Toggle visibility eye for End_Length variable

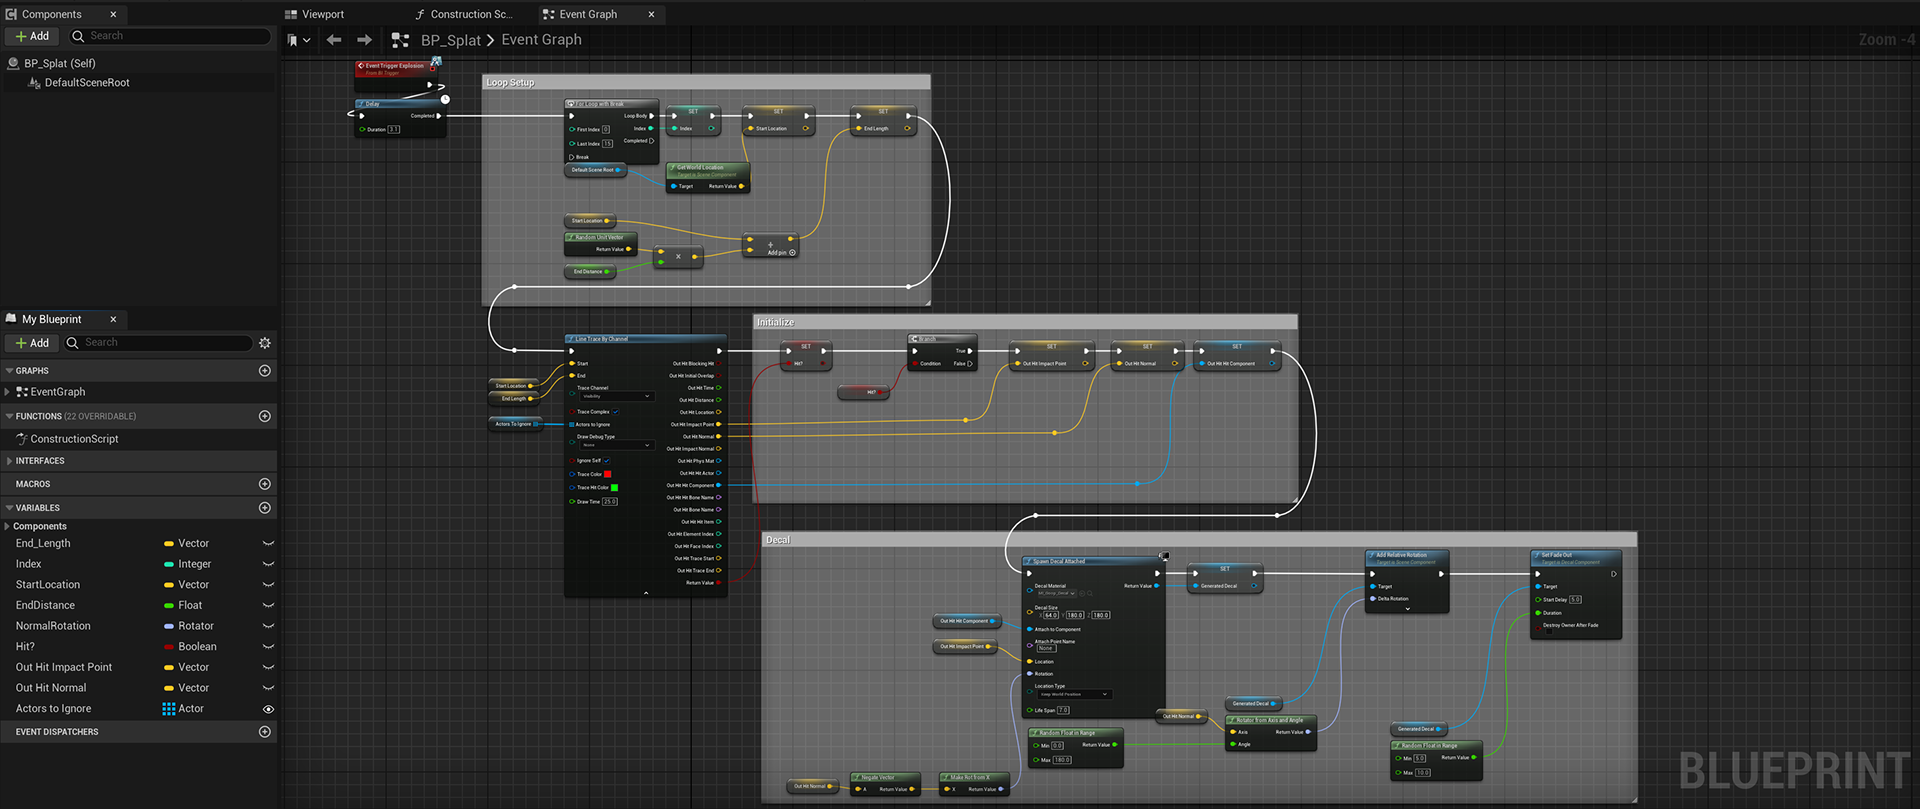click(268, 544)
